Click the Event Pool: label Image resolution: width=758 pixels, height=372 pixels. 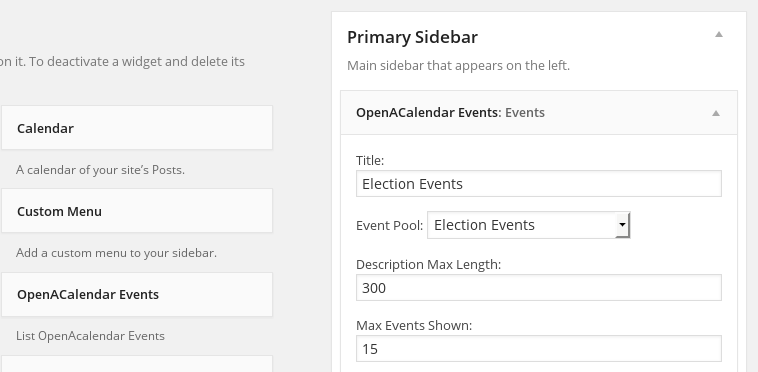pyautogui.click(x=389, y=226)
